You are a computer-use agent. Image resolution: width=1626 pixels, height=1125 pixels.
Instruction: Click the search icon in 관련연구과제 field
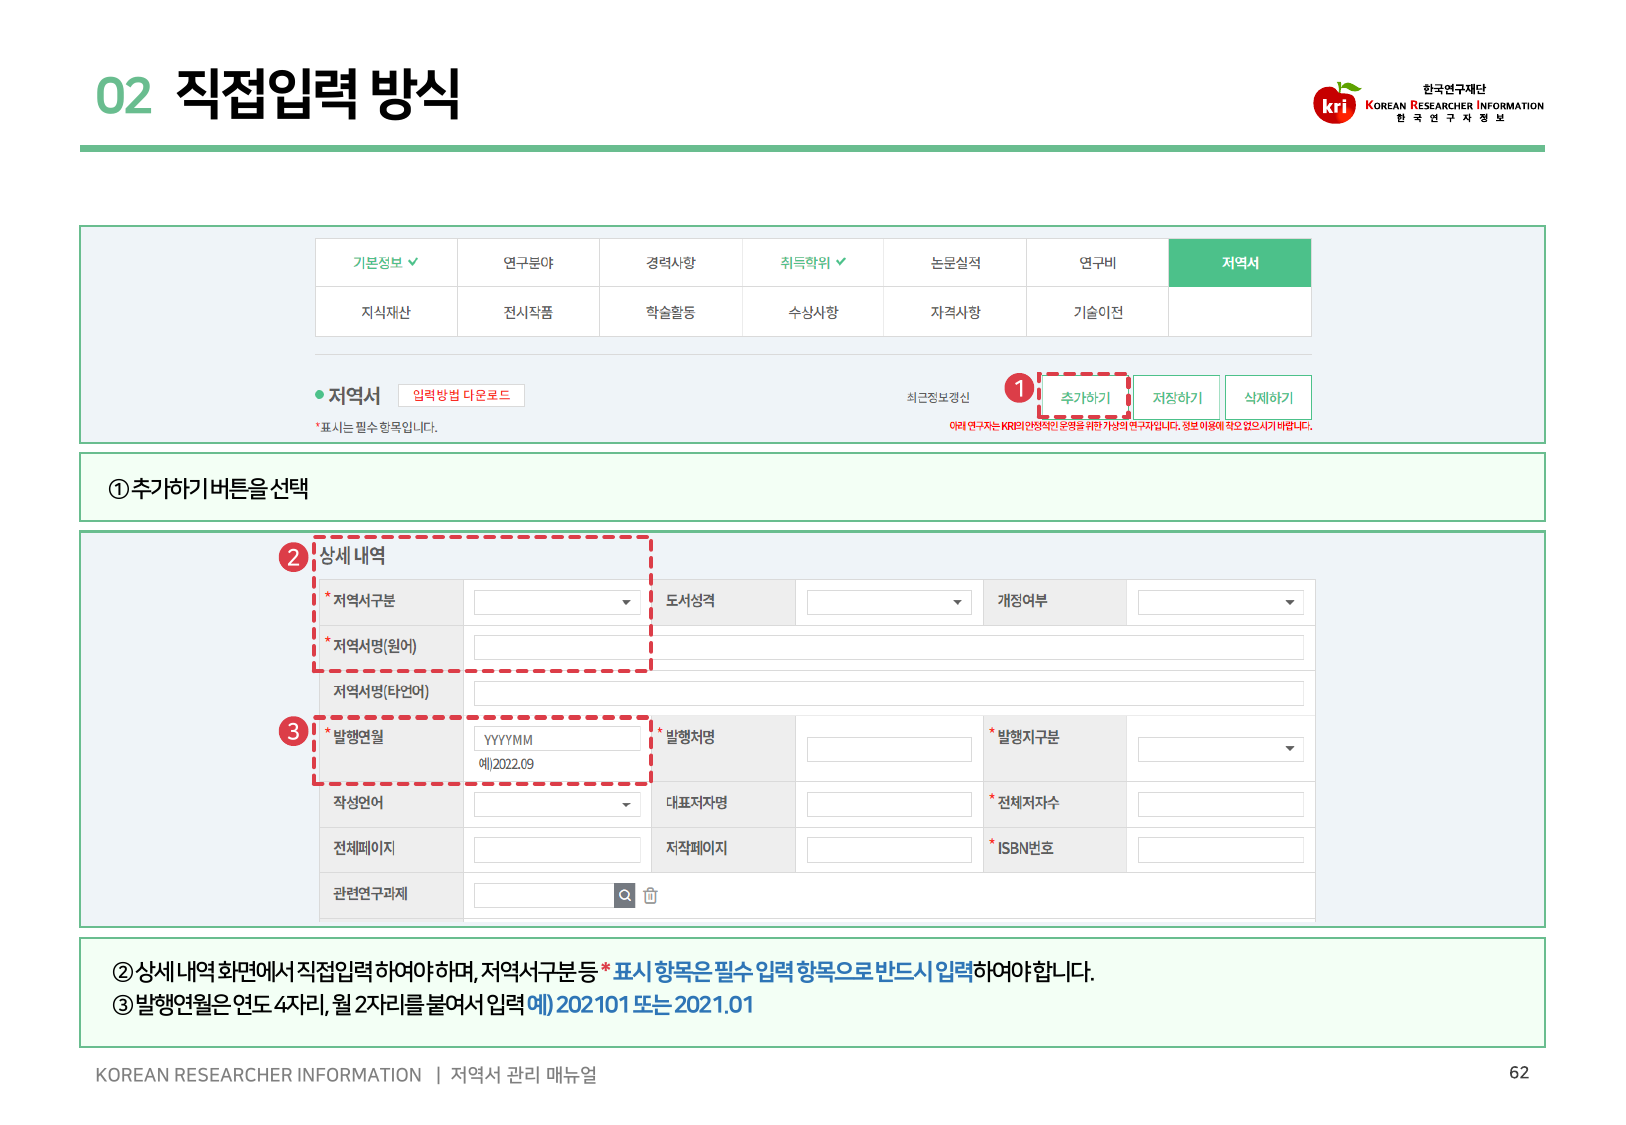(625, 895)
